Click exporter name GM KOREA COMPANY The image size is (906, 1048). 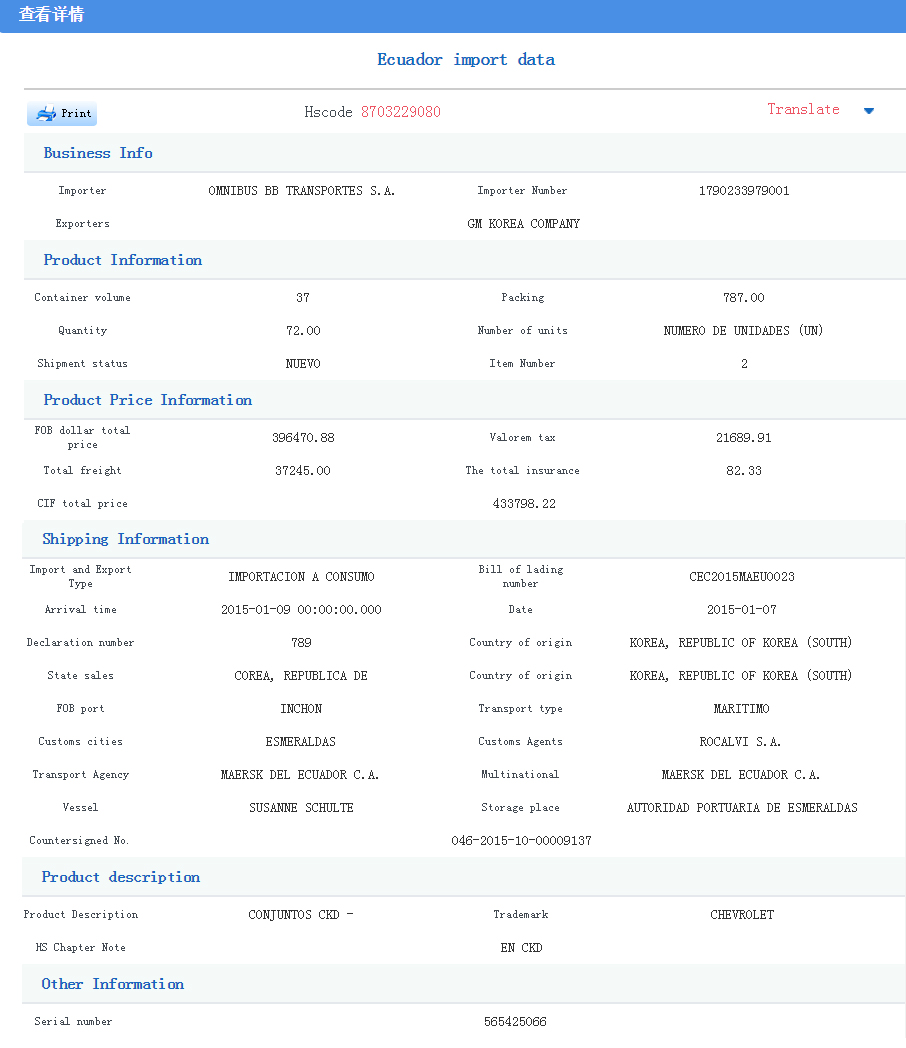pos(523,224)
